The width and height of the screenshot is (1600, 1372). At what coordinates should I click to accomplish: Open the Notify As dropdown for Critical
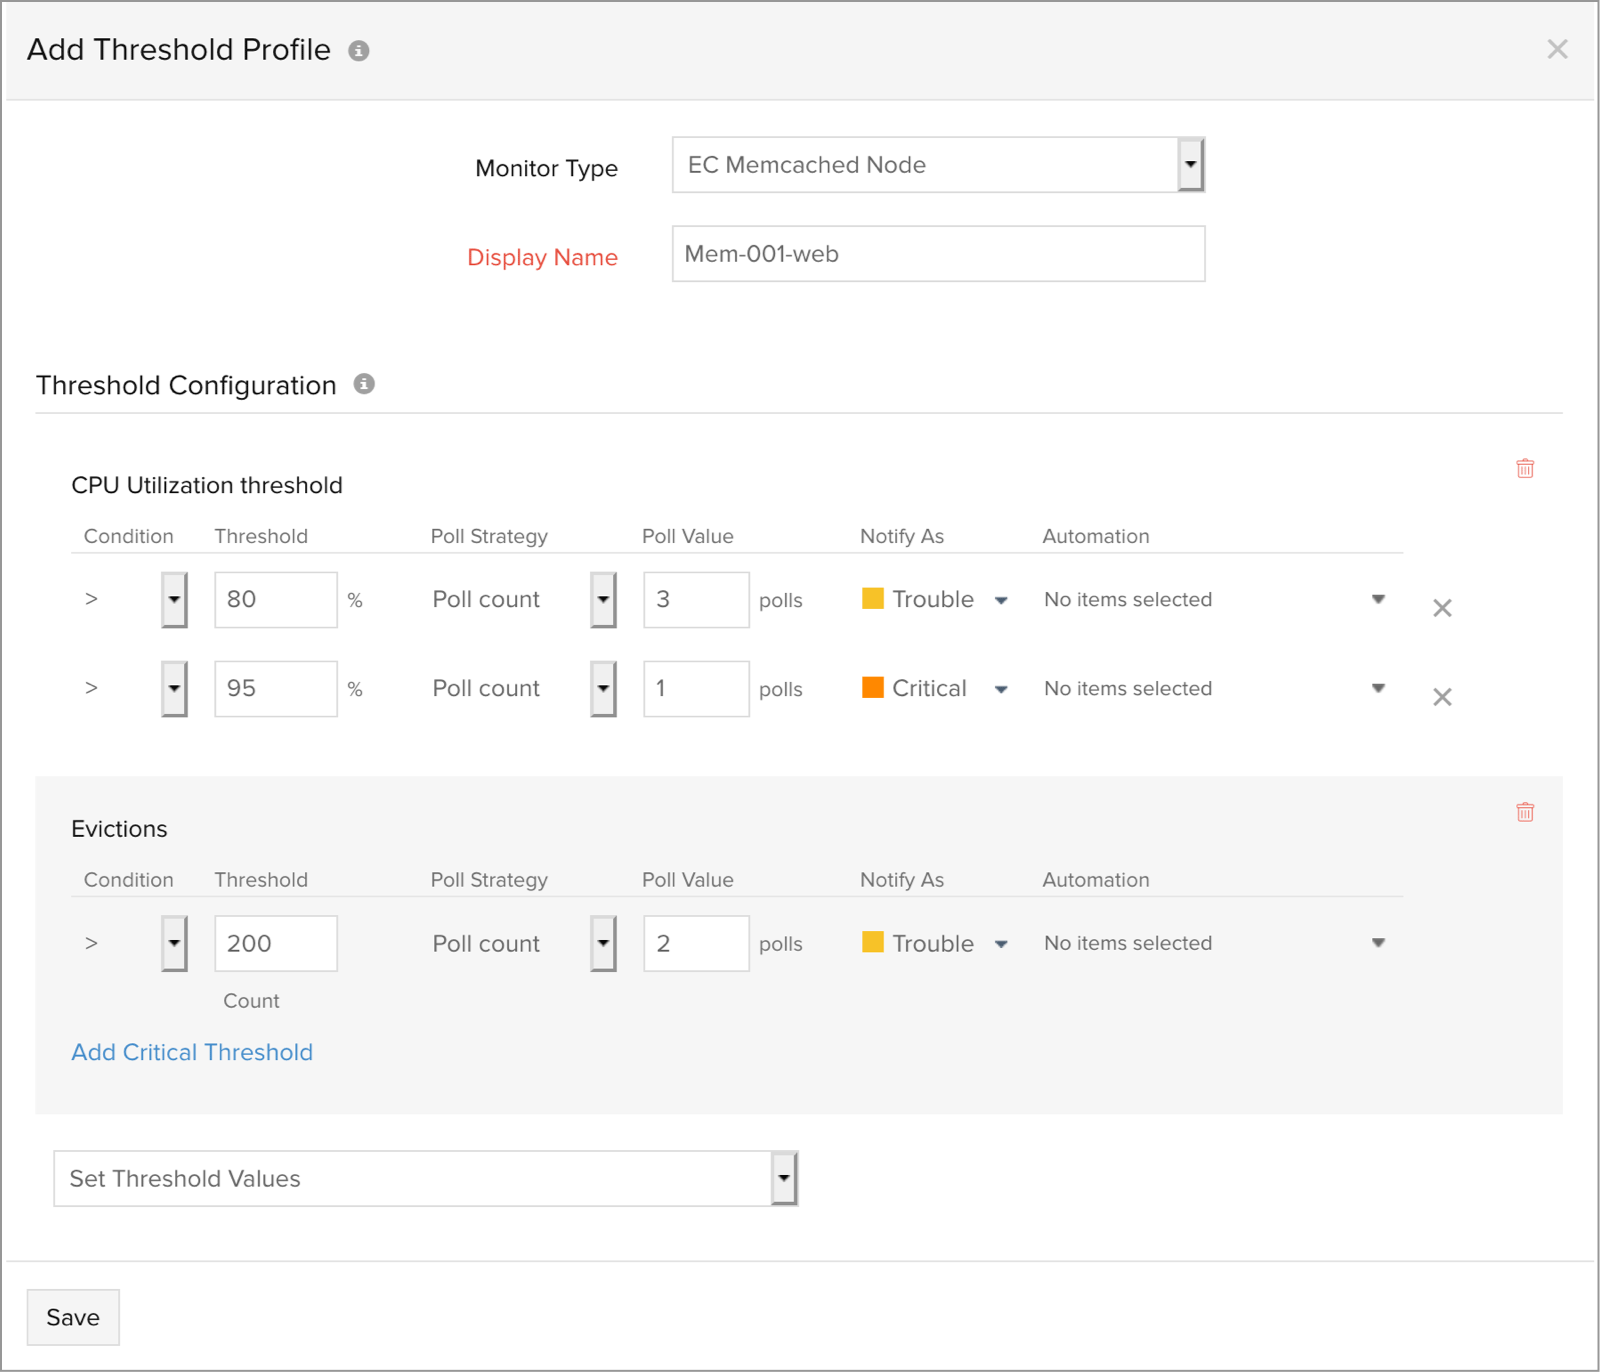pyautogui.click(x=1000, y=687)
